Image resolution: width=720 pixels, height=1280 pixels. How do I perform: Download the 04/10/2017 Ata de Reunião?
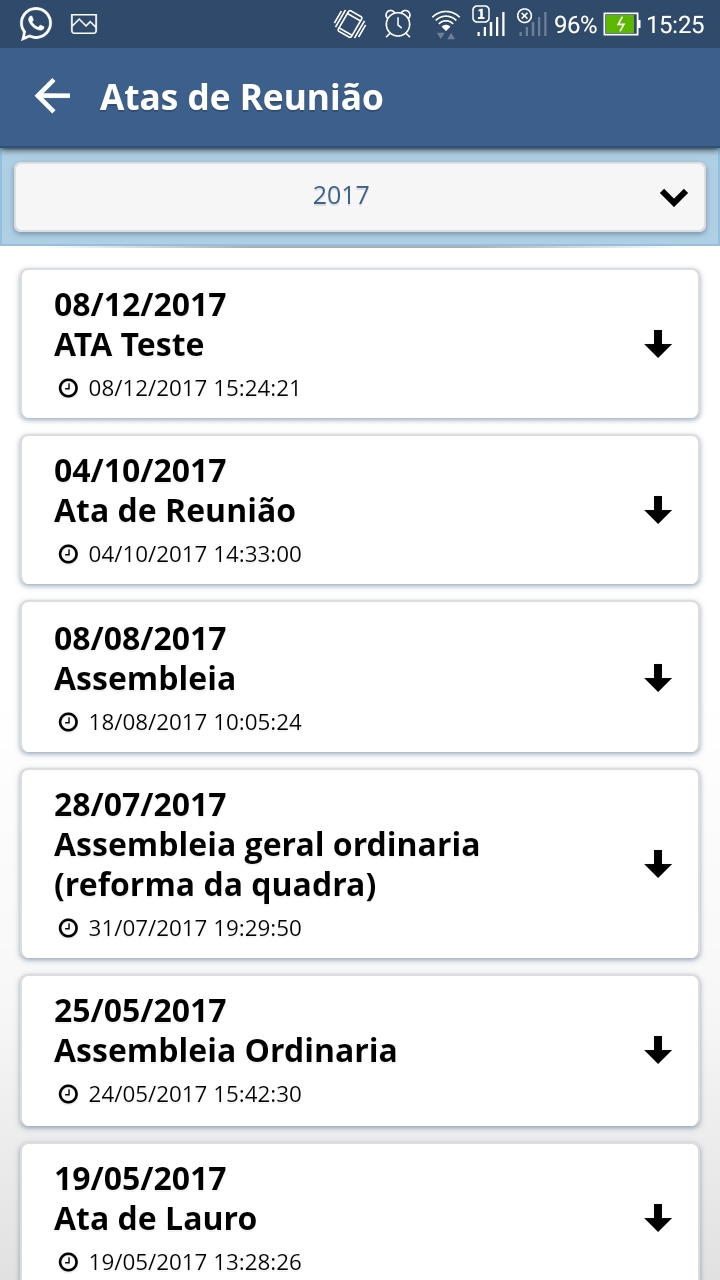tap(657, 511)
